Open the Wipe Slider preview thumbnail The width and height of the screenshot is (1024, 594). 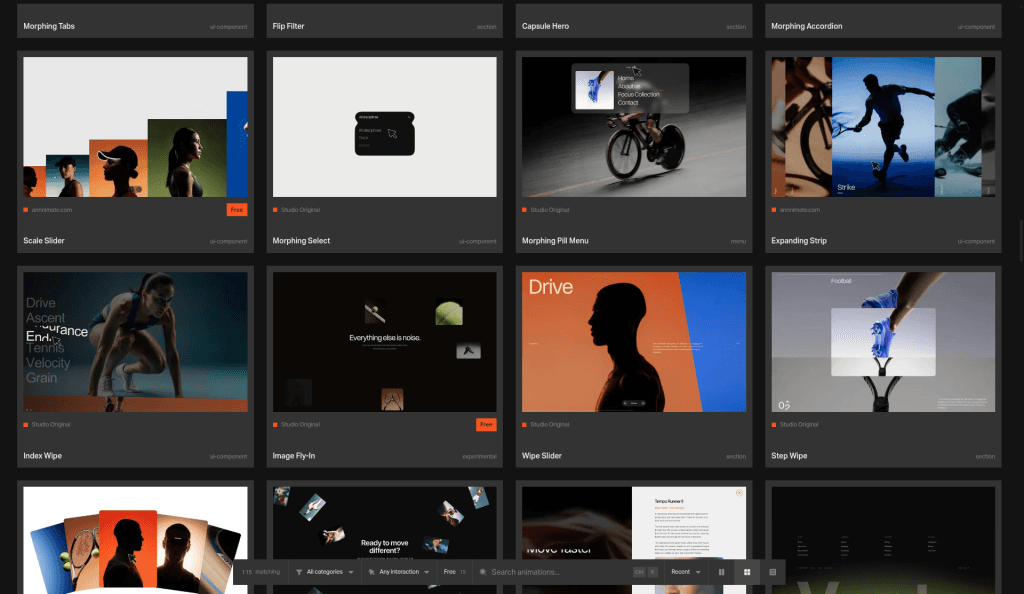634,342
